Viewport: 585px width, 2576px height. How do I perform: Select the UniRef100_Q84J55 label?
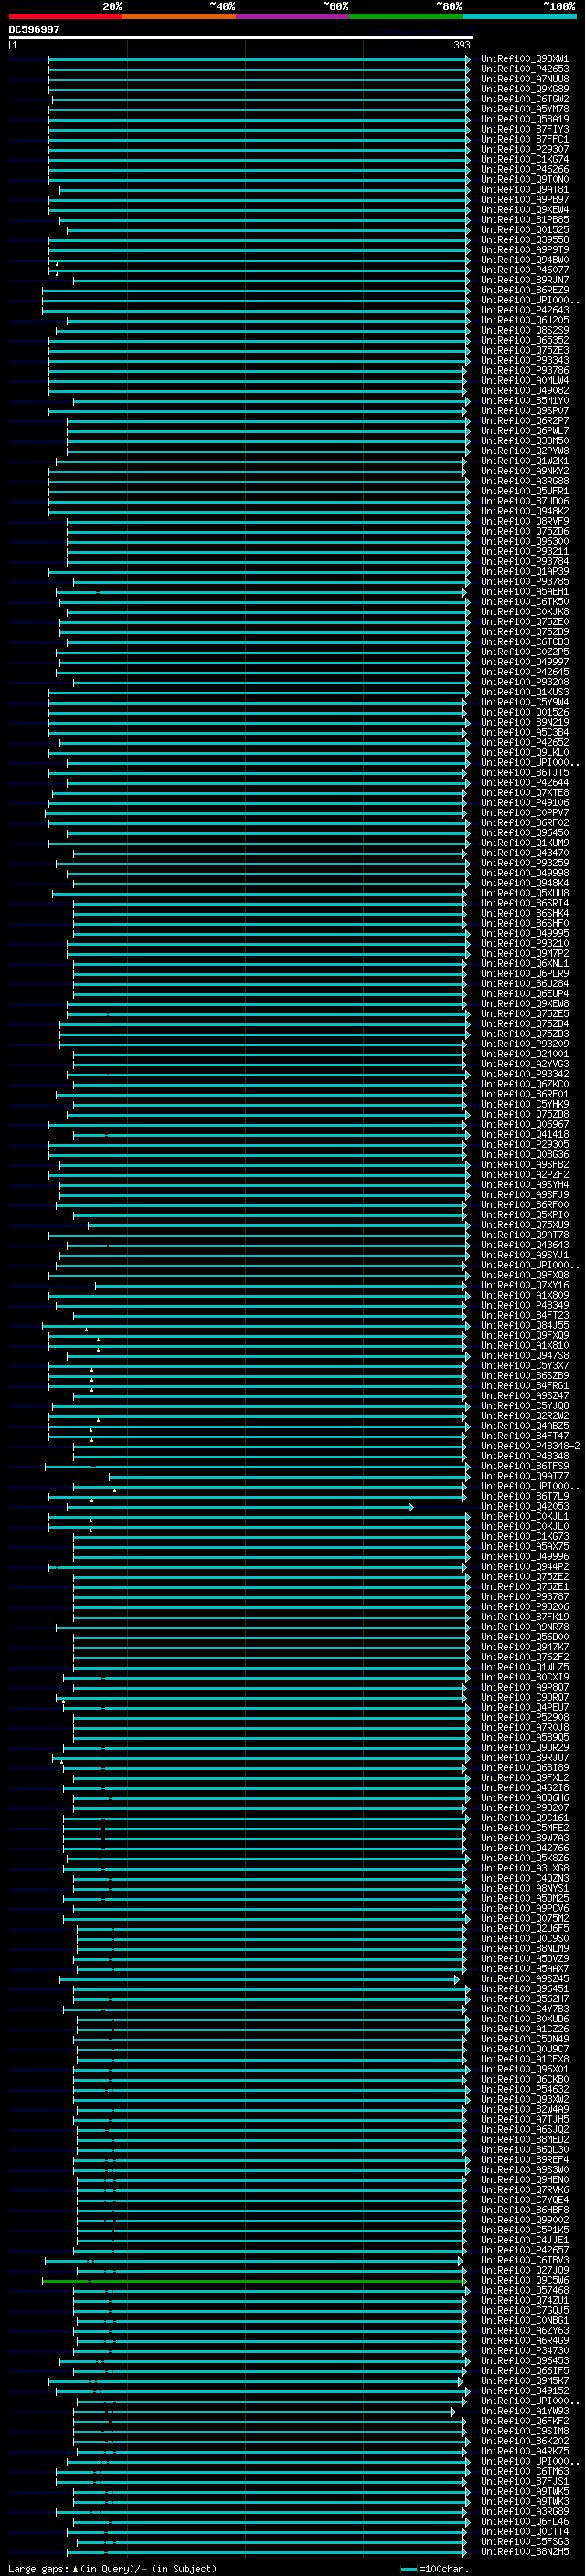coord(524,1326)
